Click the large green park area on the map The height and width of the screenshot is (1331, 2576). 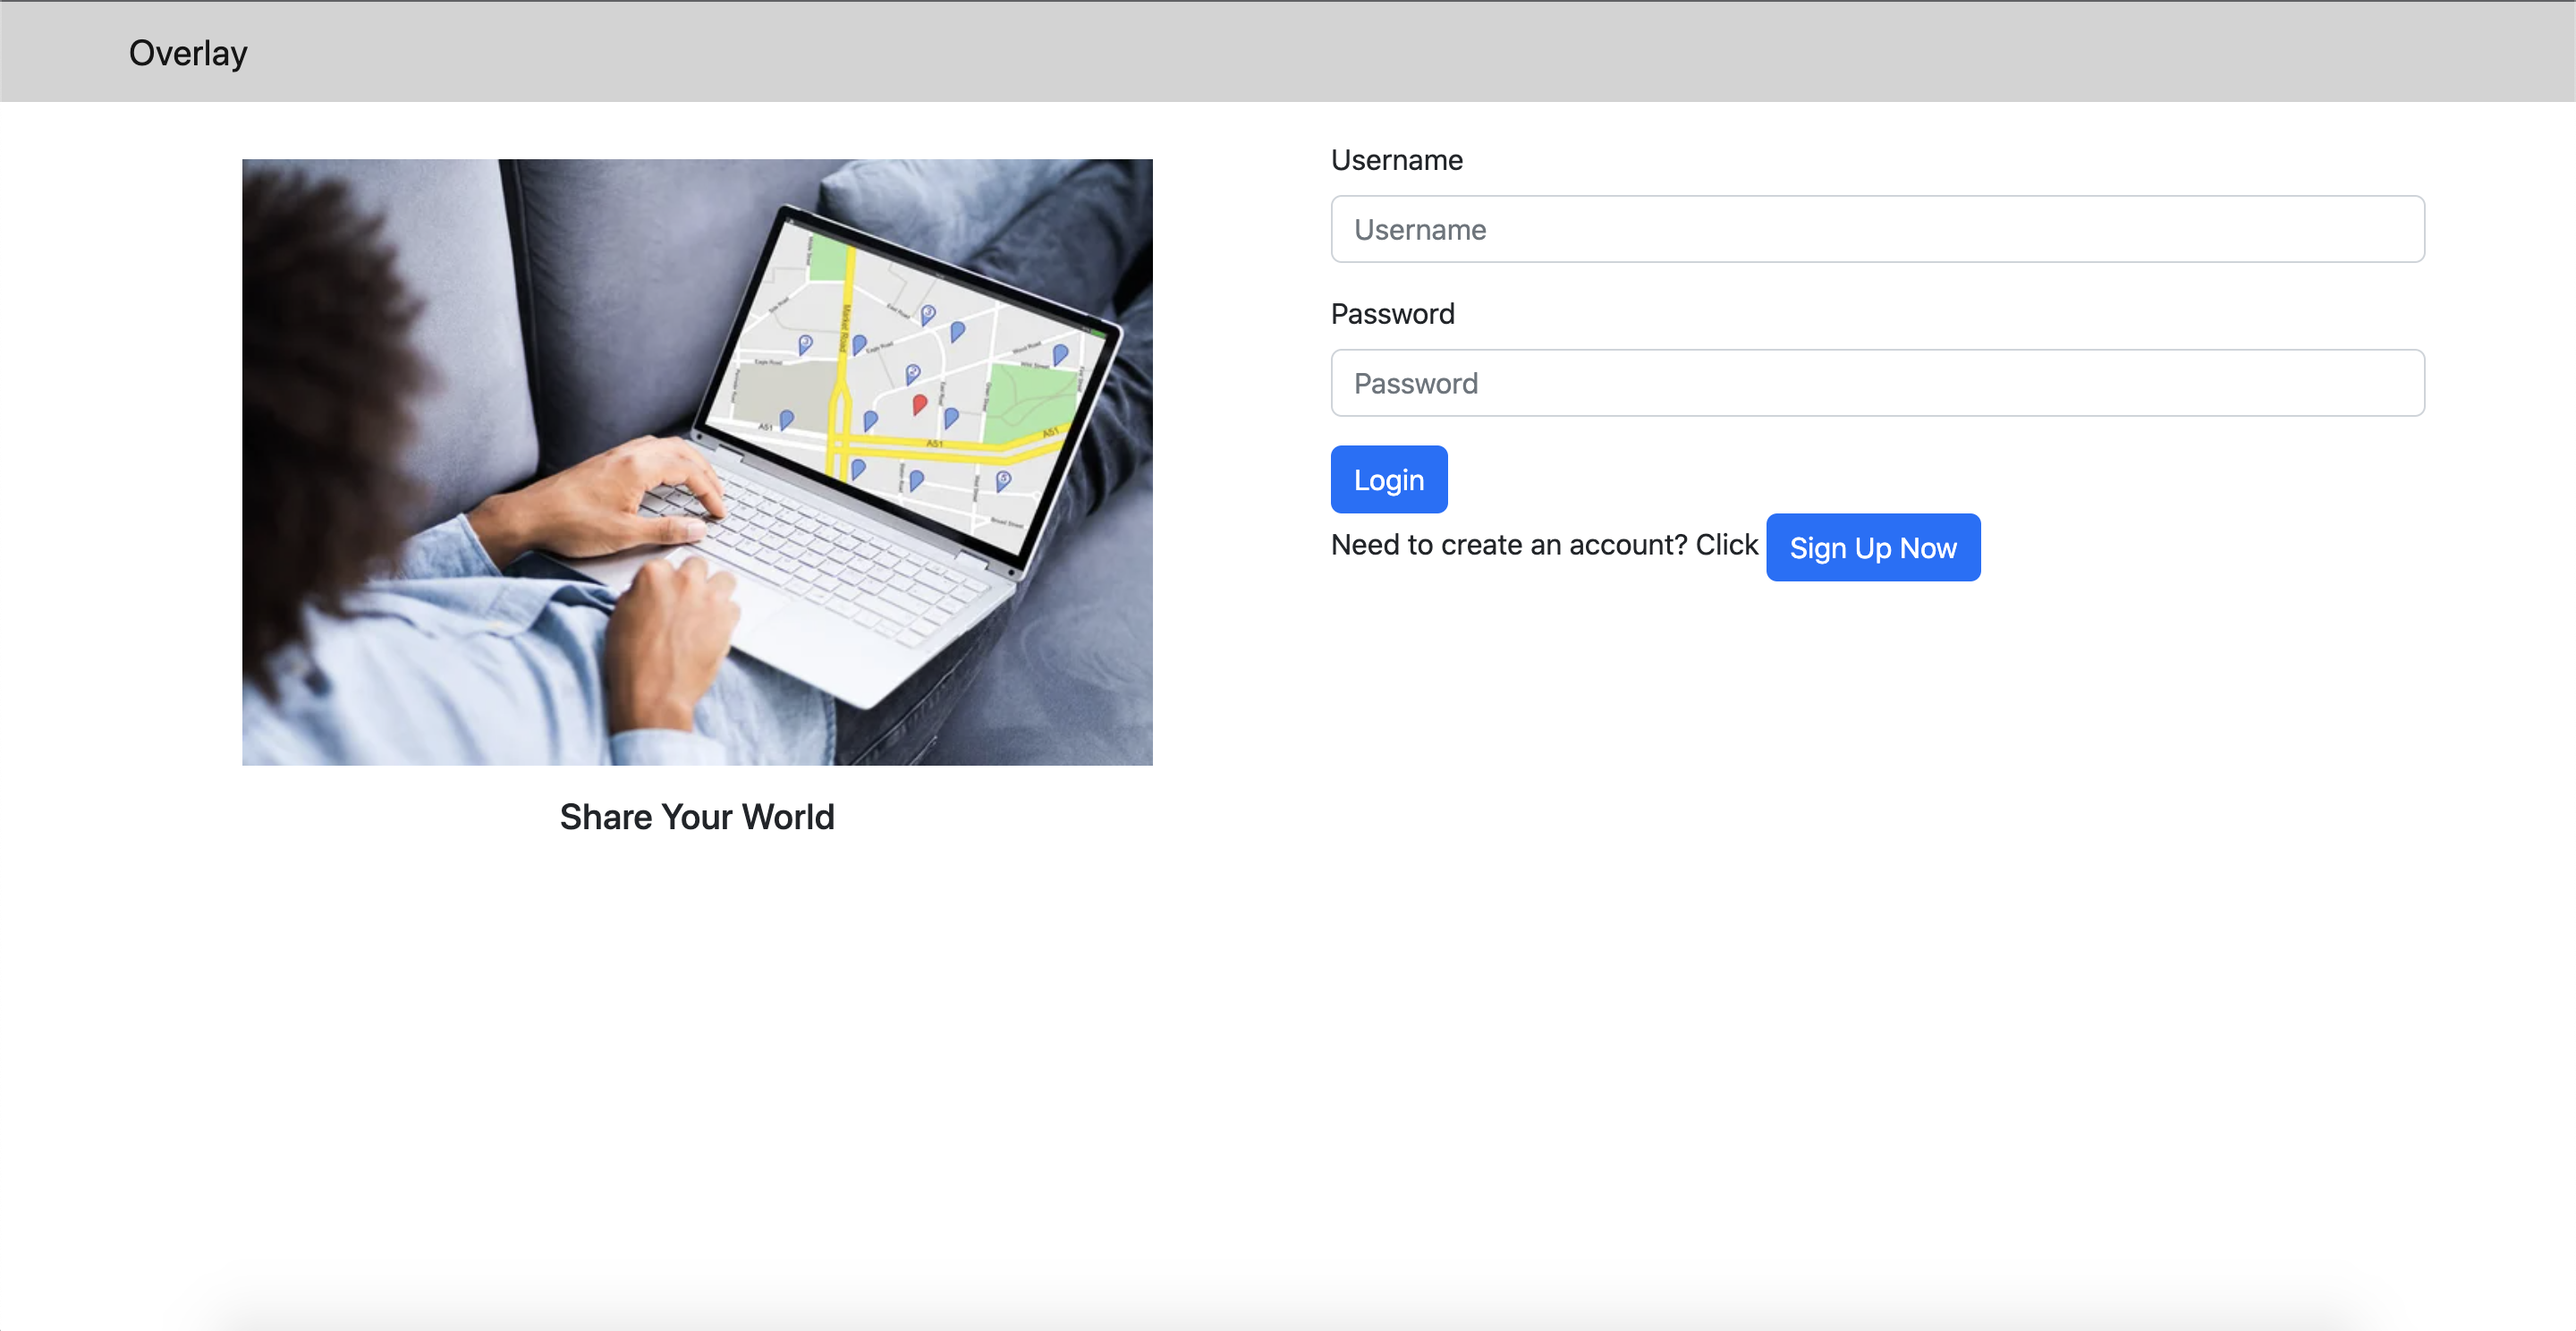1030,400
